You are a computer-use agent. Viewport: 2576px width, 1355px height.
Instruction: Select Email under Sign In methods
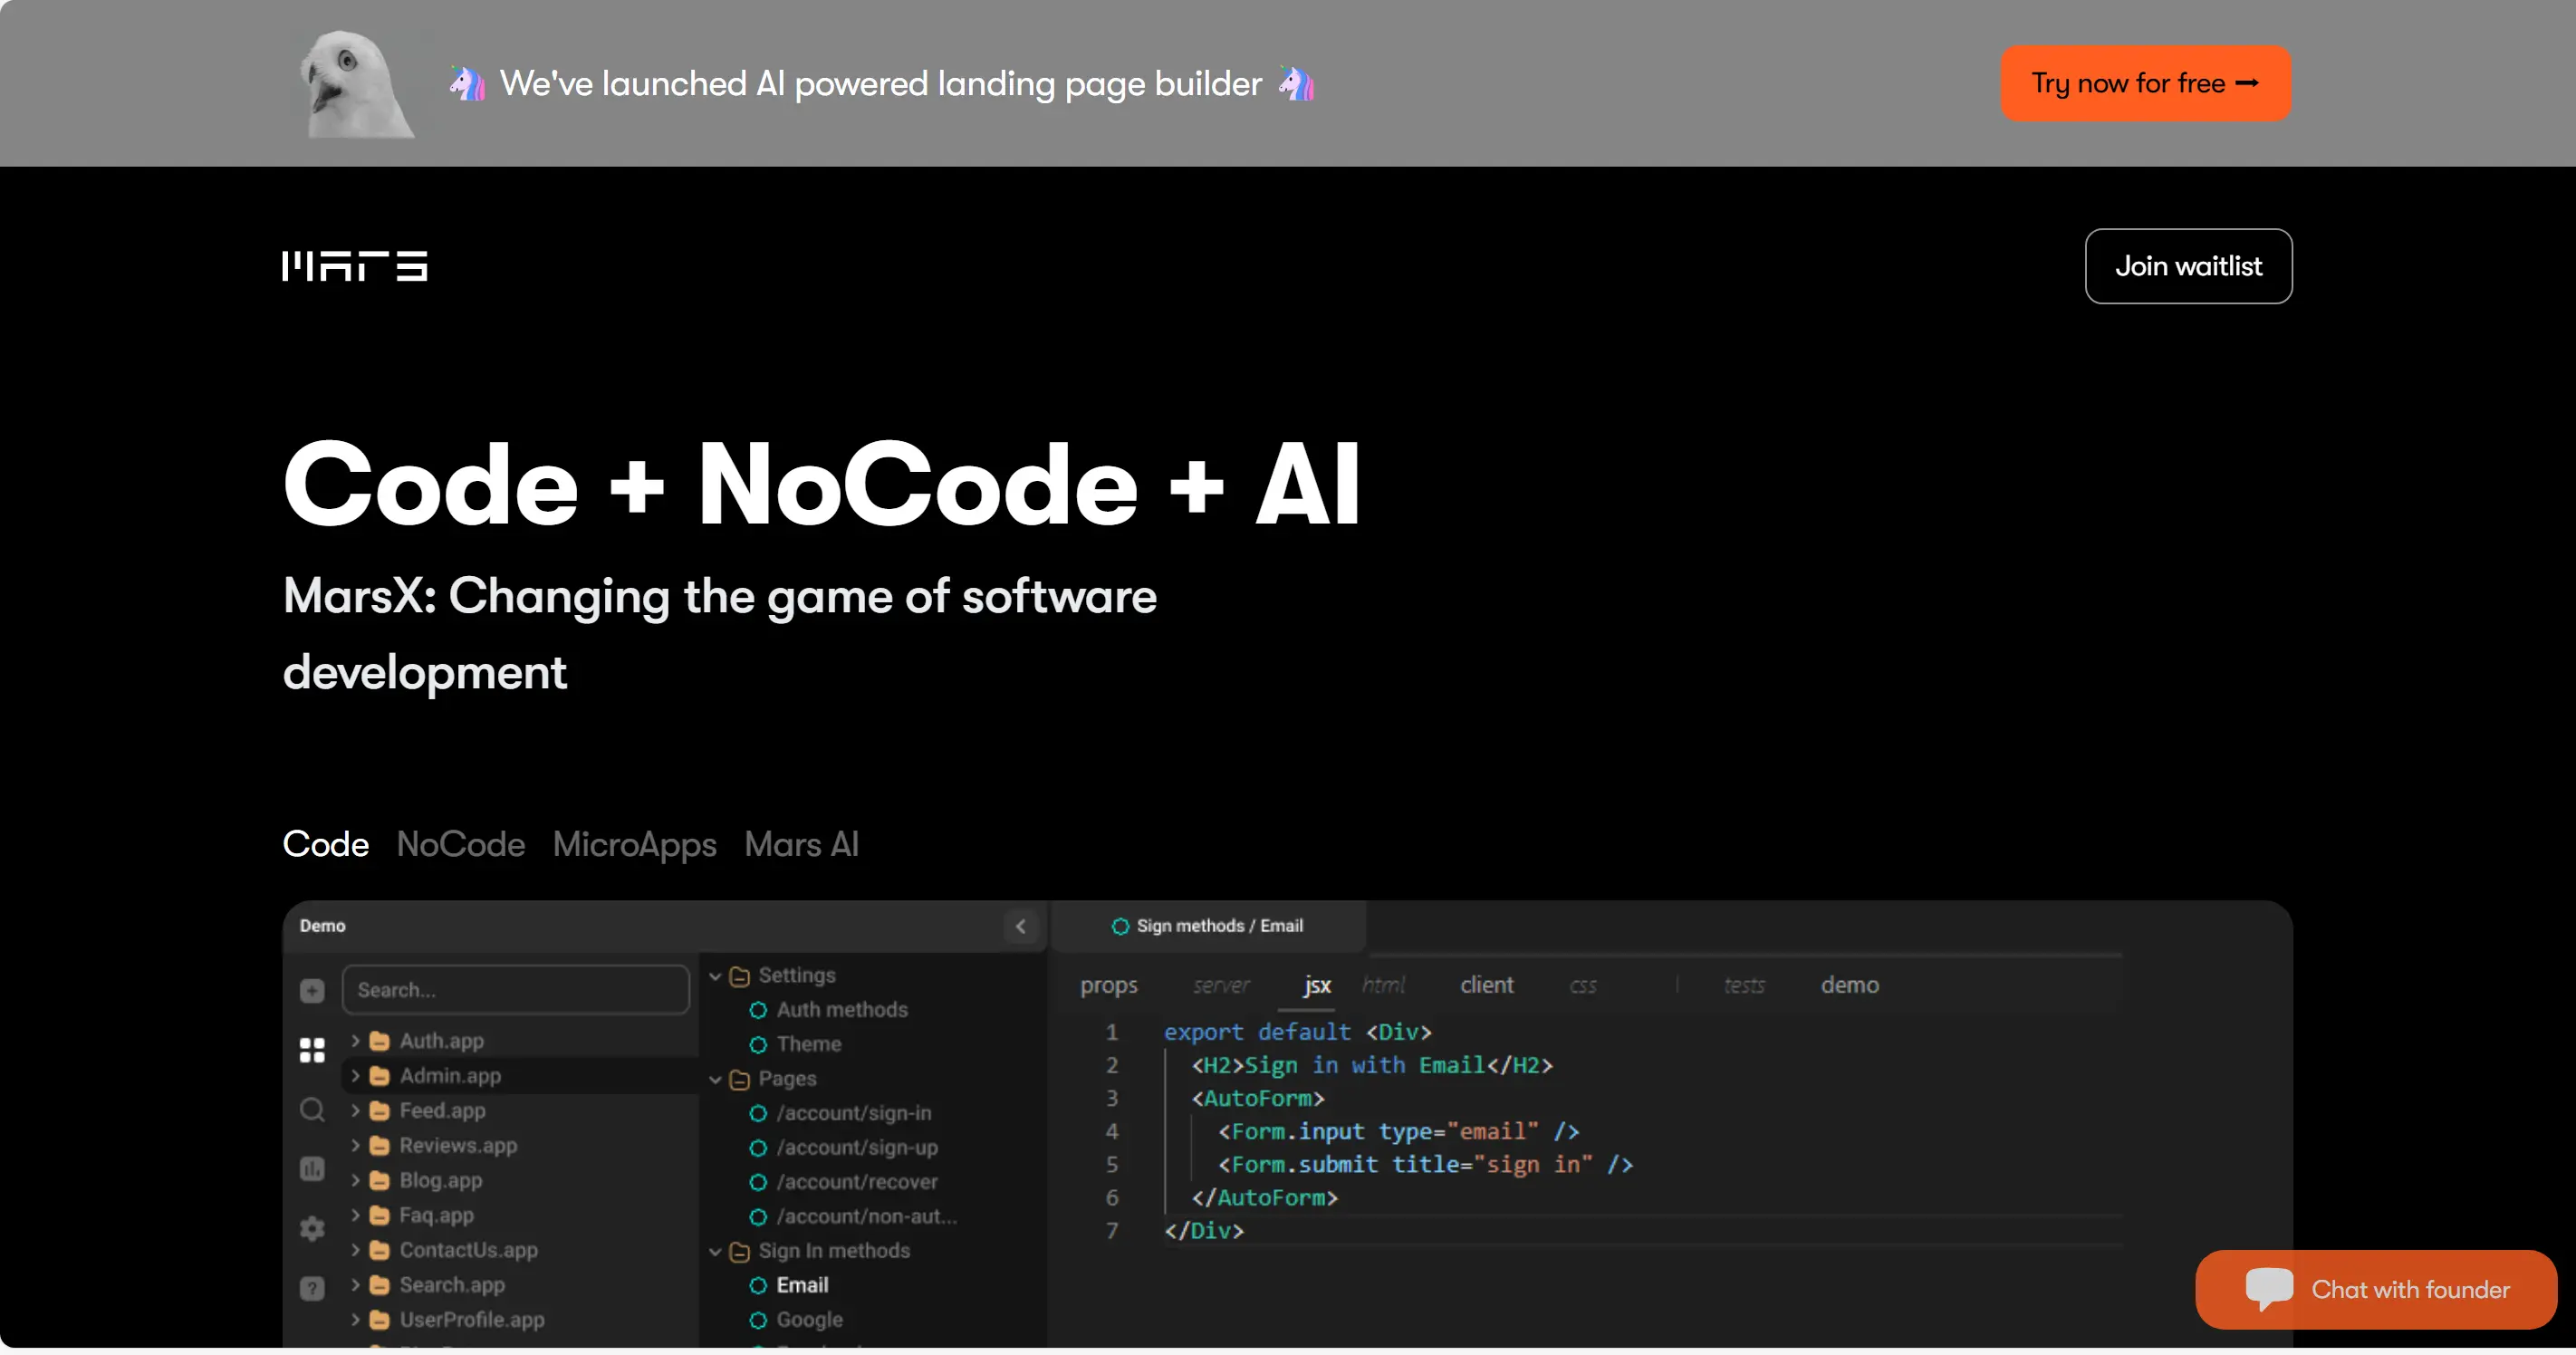(802, 1285)
